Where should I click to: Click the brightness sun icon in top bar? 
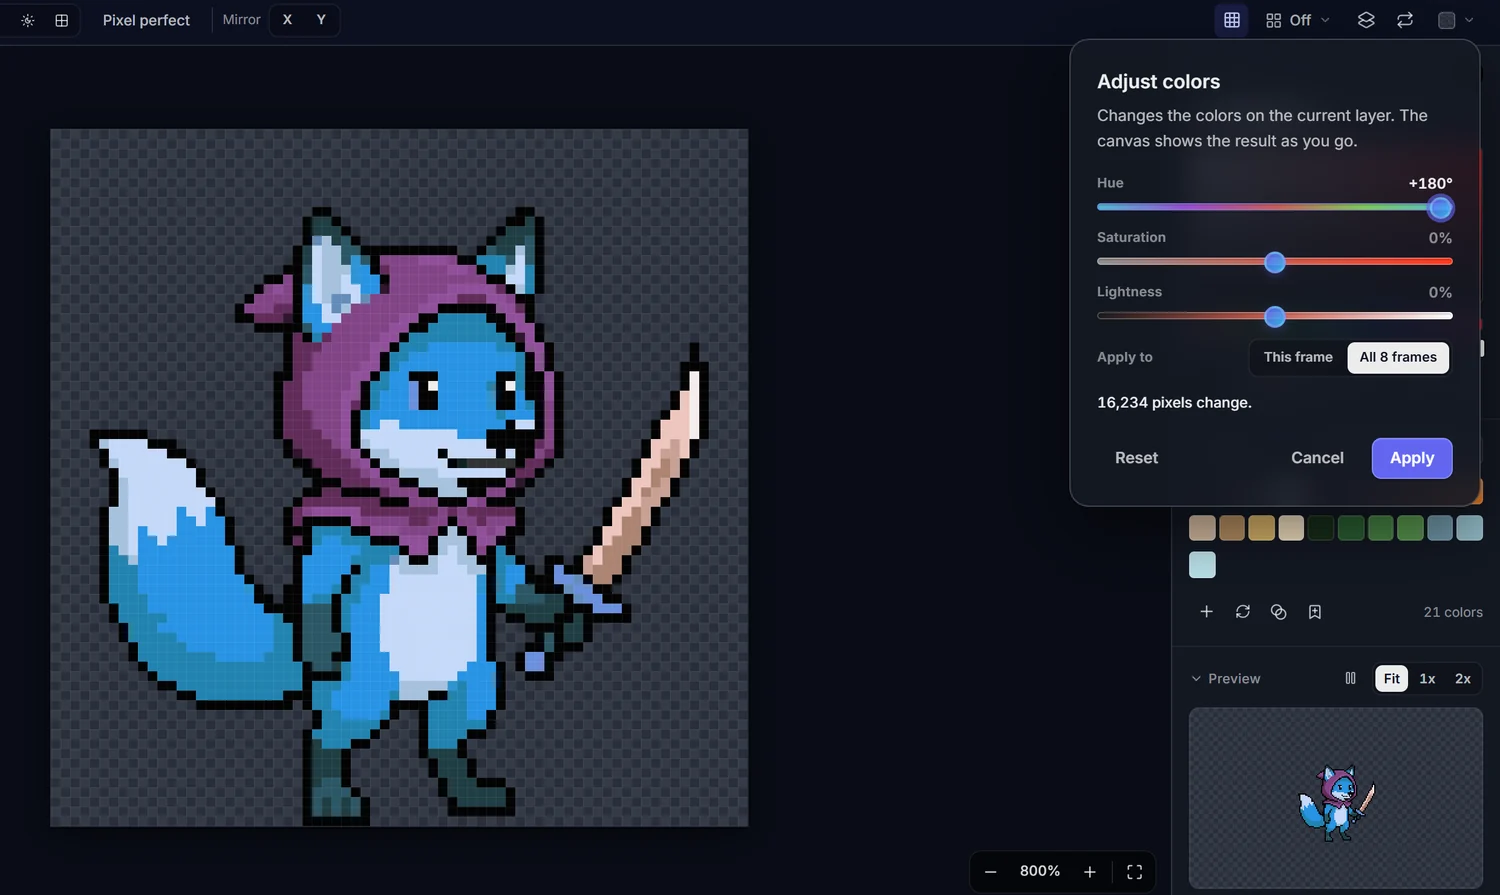click(x=28, y=20)
